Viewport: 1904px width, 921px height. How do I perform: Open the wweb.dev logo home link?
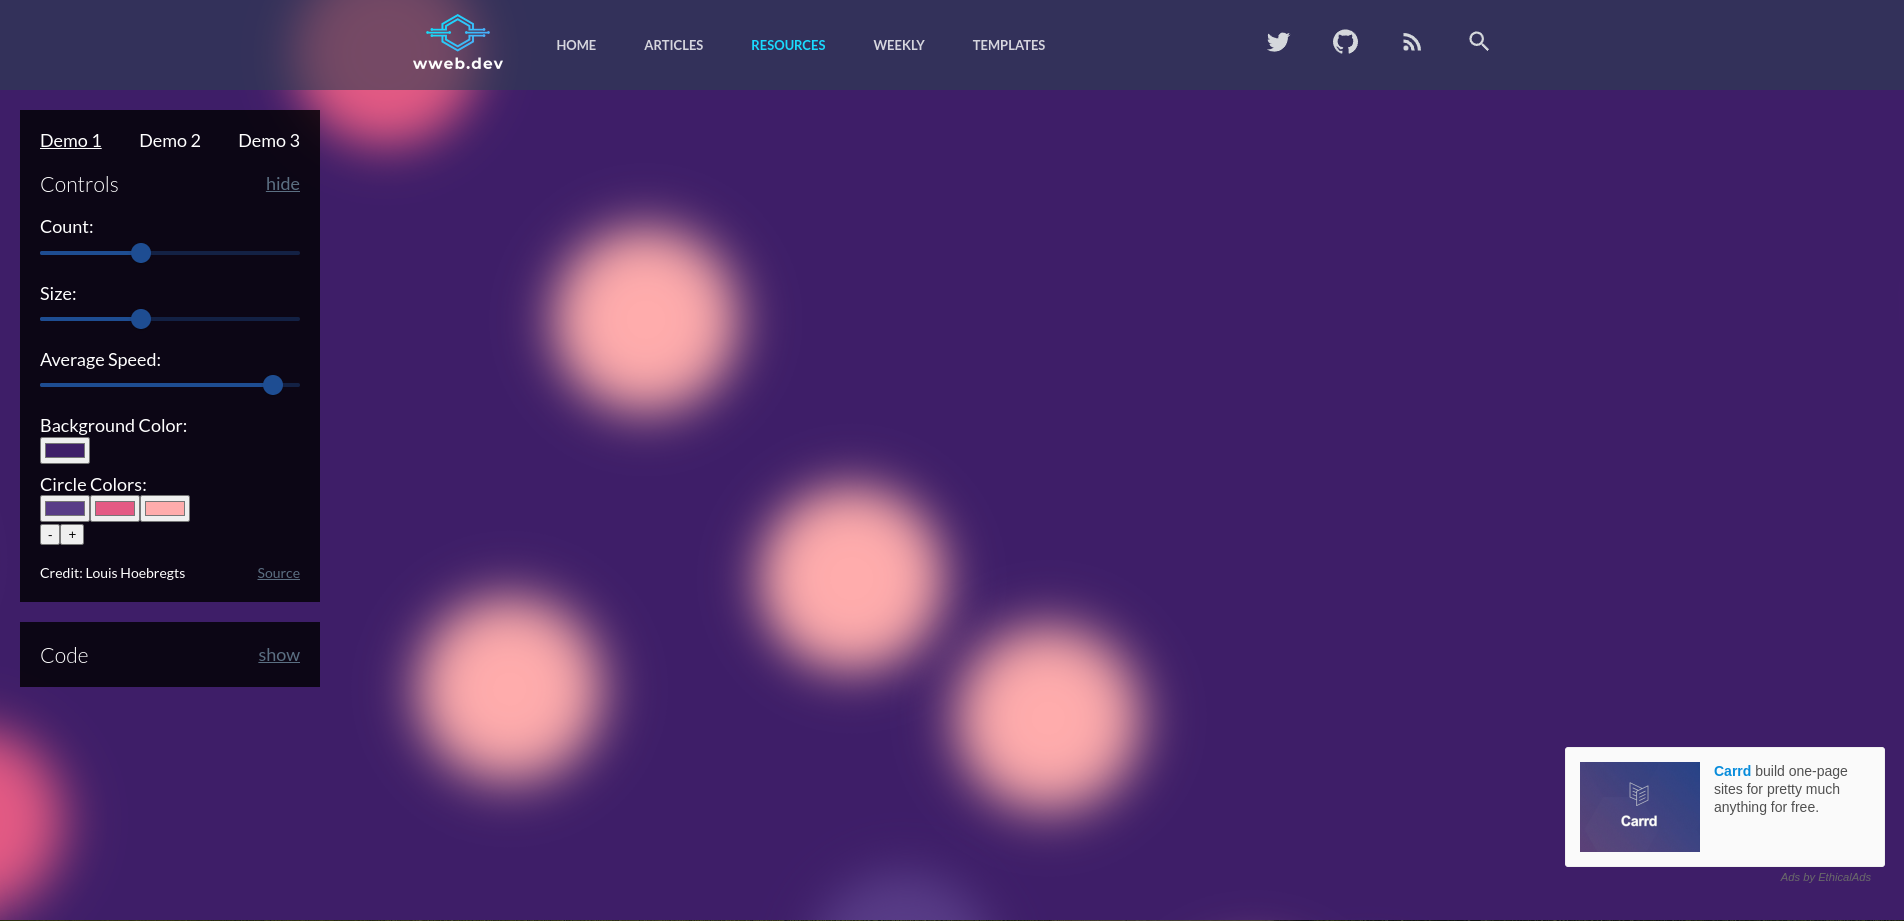[458, 43]
